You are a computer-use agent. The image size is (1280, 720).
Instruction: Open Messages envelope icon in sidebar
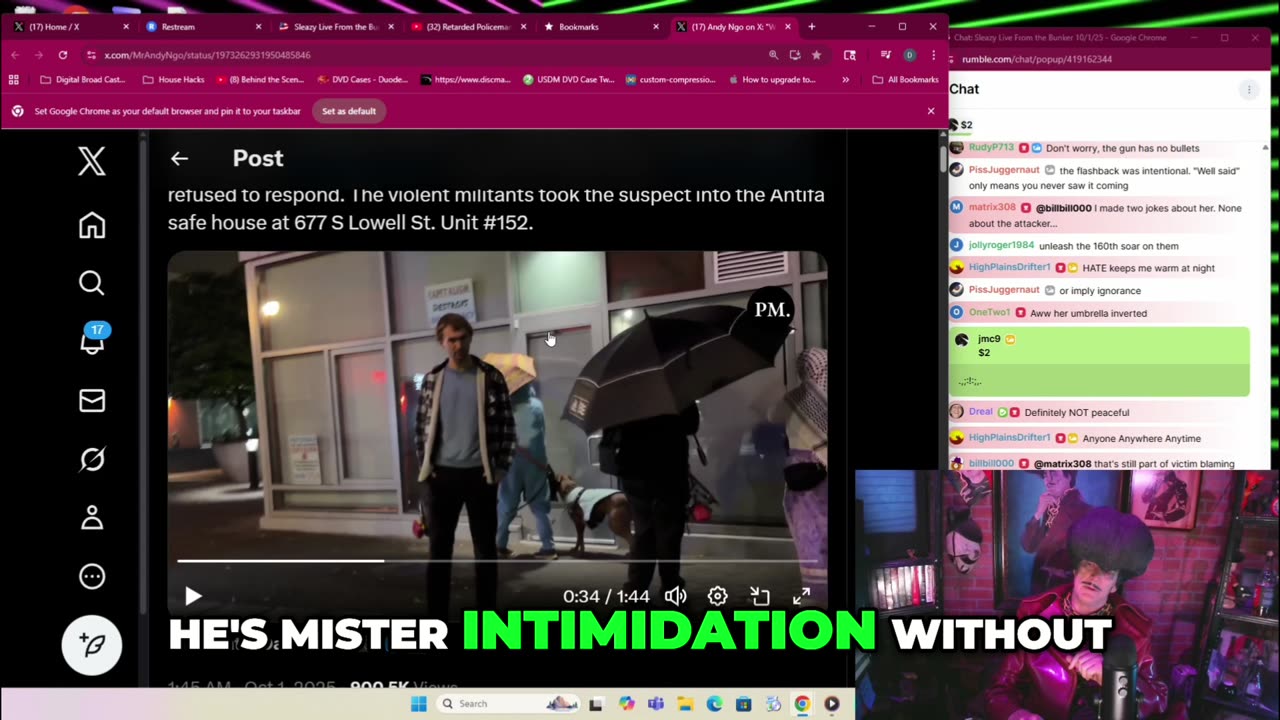pyautogui.click(x=92, y=401)
